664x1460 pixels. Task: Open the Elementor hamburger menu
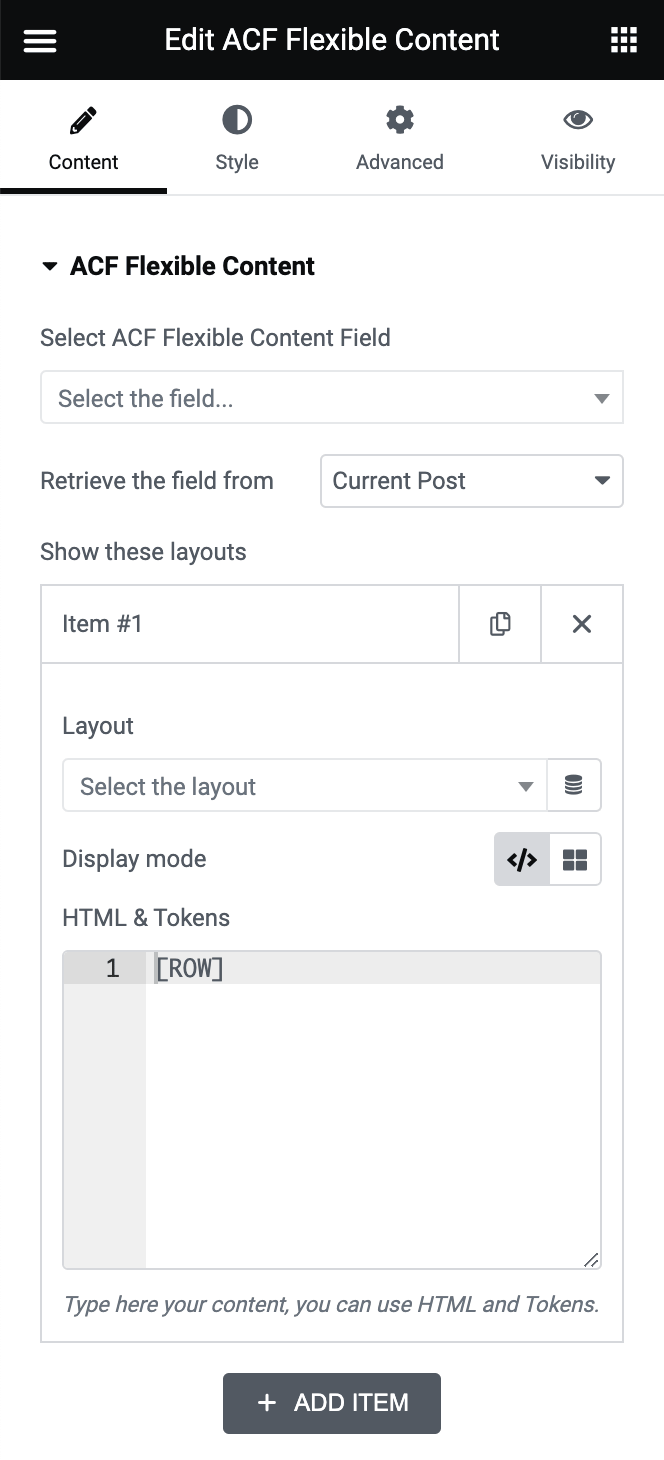(x=39, y=40)
